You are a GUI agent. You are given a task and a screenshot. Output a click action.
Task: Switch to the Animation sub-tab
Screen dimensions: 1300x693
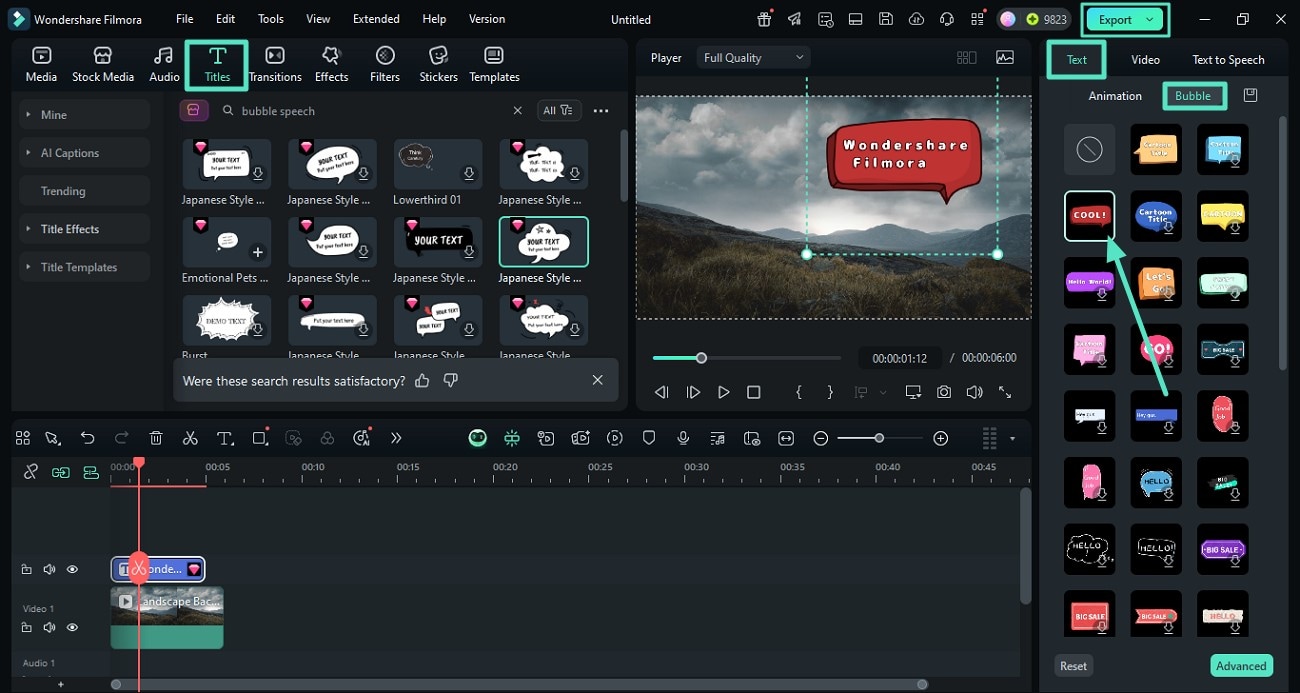pos(1115,96)
